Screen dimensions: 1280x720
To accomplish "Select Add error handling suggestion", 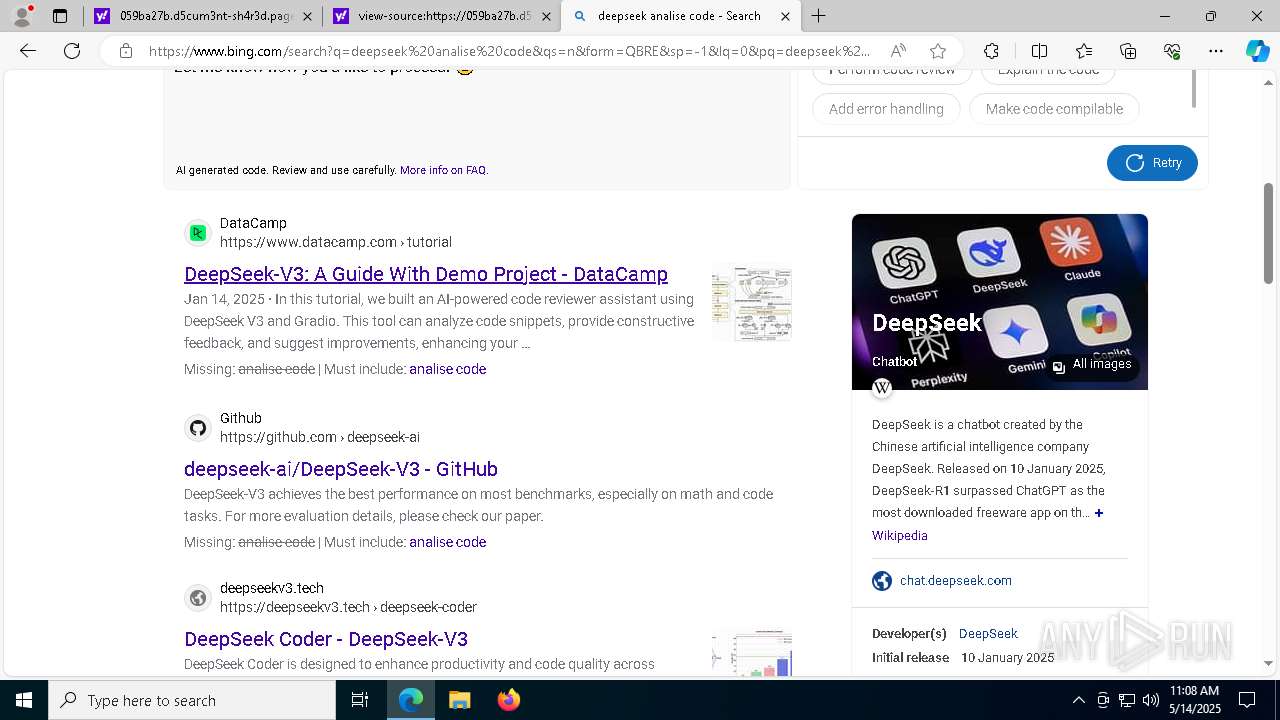I will 886,109.
